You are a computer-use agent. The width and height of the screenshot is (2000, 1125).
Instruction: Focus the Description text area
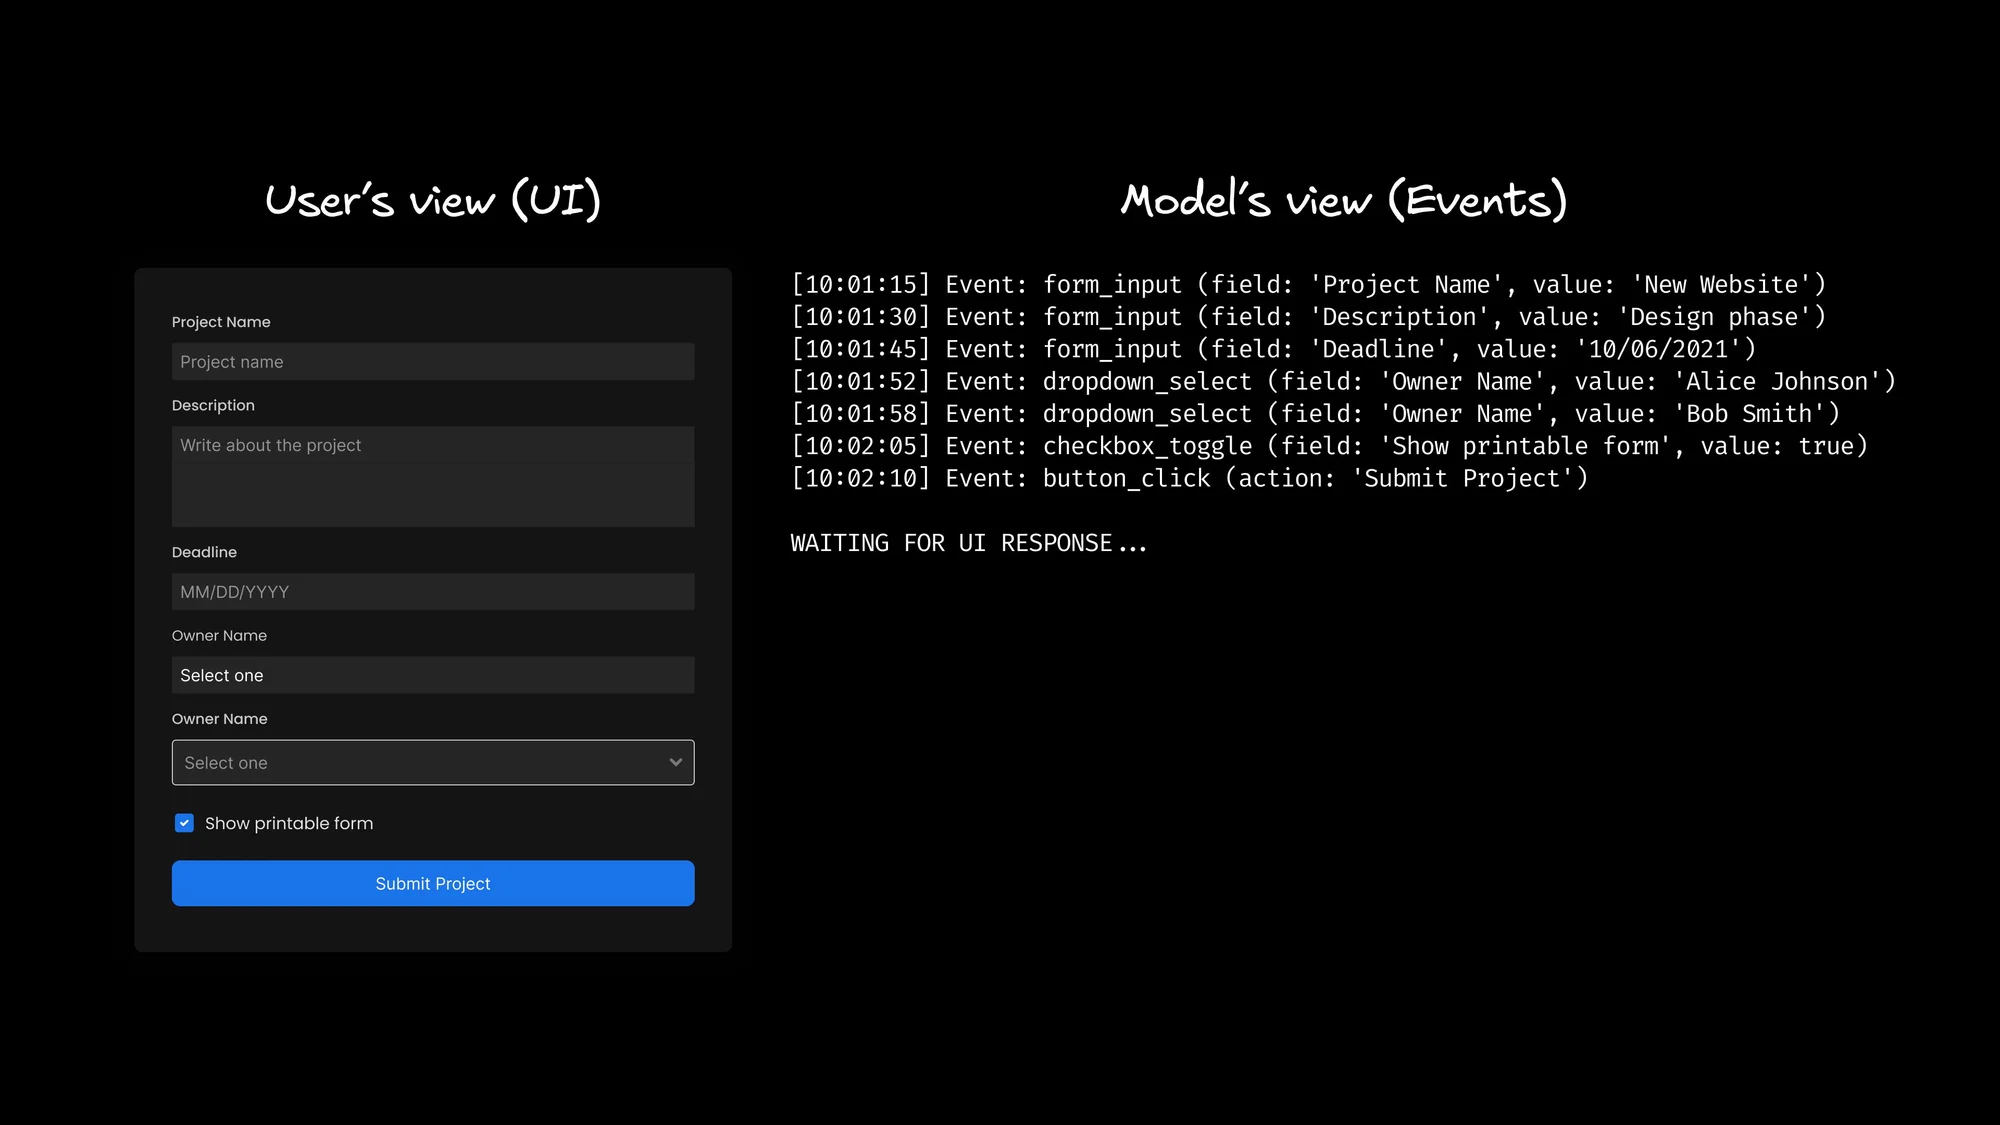[x=432, y=476]
